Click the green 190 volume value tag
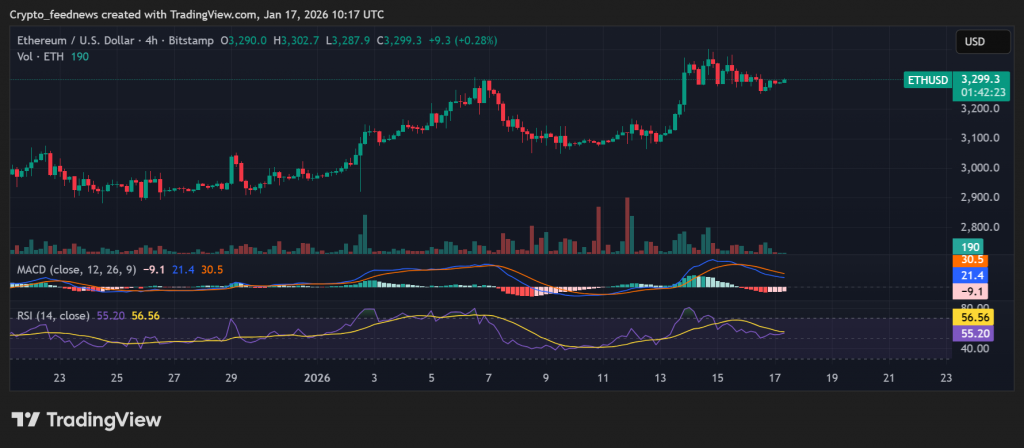Image resolution: width=1024 pixels, height=448 pixels. tap(971, 246)
